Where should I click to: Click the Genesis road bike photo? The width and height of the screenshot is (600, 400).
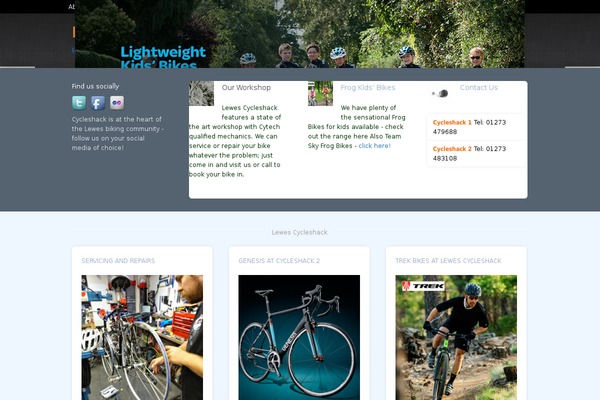click(x=299, y=338)
